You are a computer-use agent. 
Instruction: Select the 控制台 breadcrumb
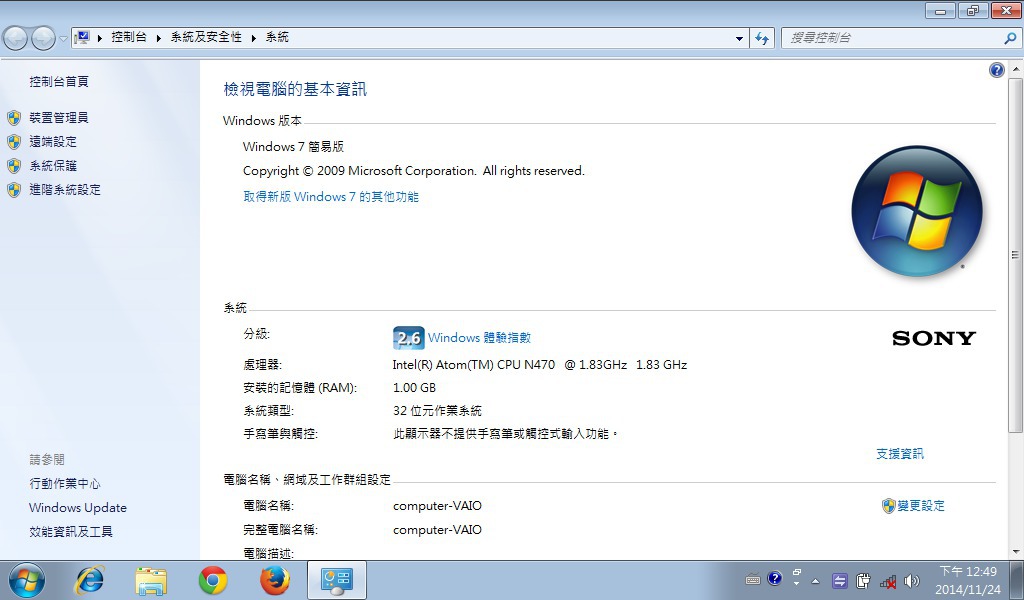tap(129, 37)
